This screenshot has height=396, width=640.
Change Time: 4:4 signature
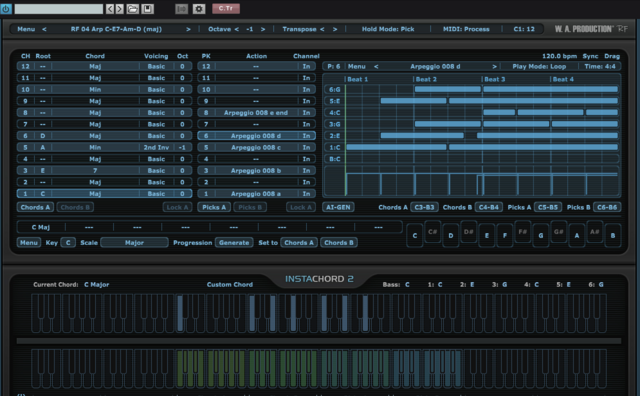tap(600, 66)
